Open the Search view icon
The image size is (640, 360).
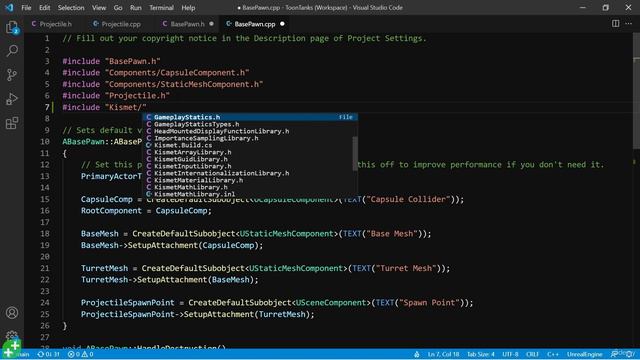pyautogui.click(x=12, y=51)
